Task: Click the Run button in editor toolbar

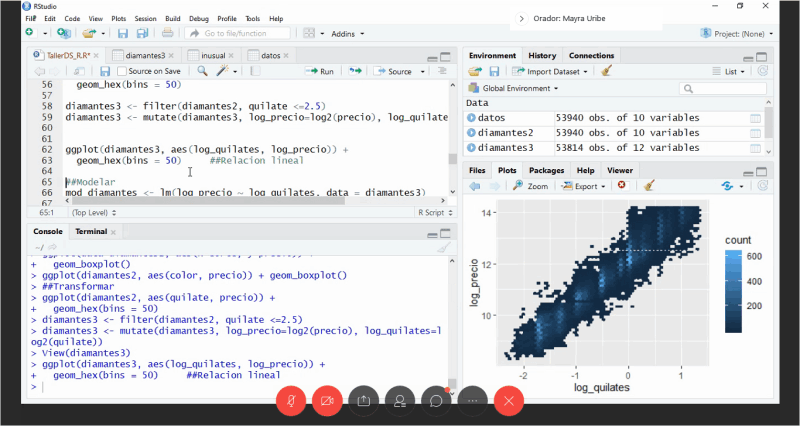Action: pos(321,71)
